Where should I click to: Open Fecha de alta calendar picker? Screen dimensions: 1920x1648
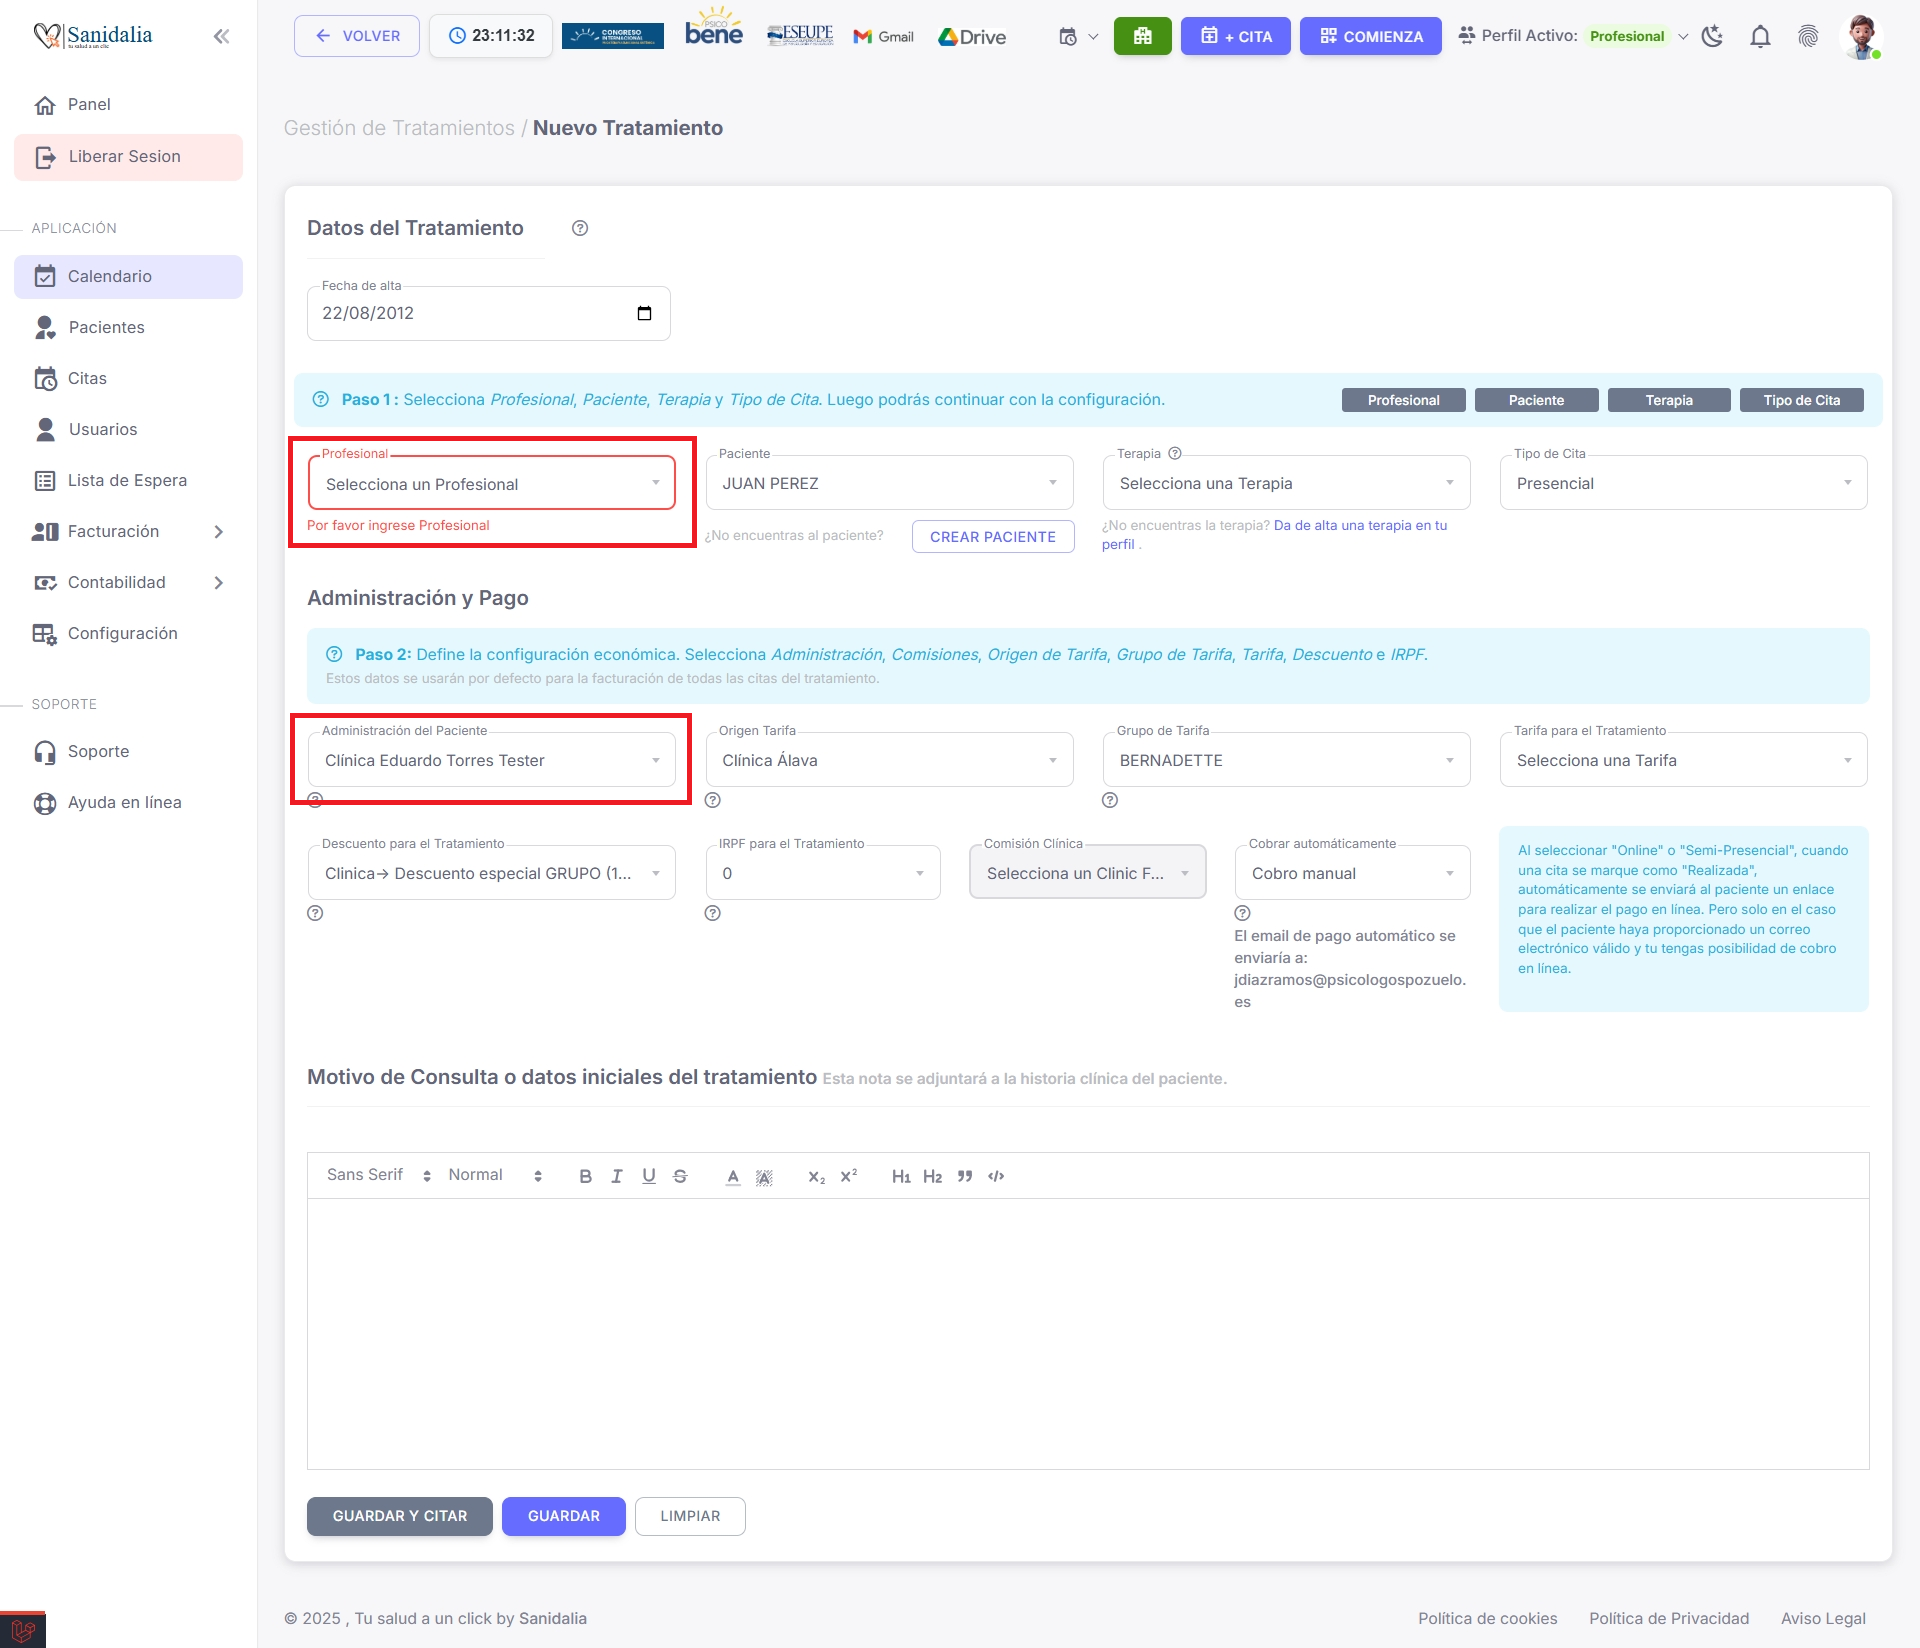coord(644,313)
